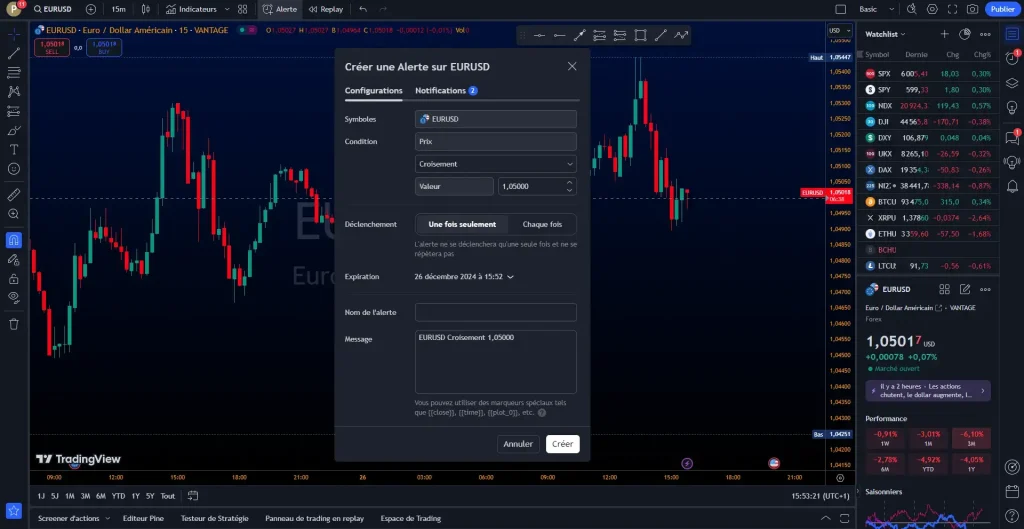
Task: Open the calendar icon in right sidebar
Action: [x=1012, y=490]
